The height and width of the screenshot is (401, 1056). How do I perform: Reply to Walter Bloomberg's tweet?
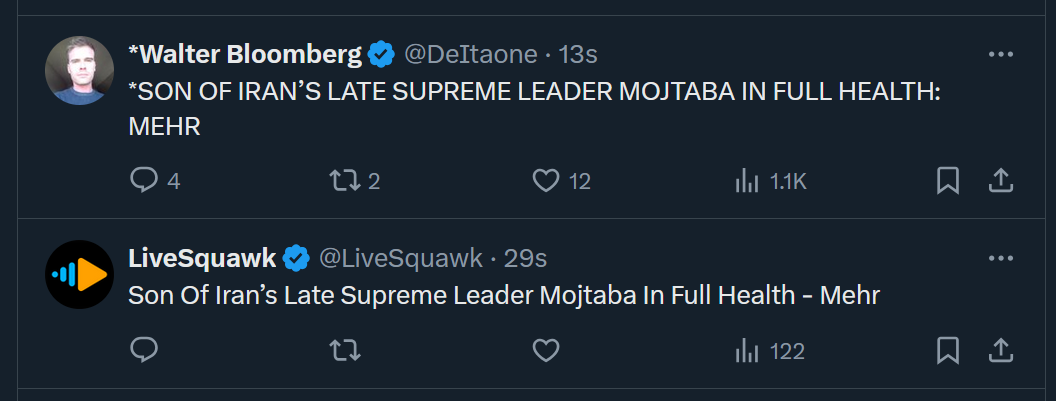pyautogui.click(x=154, y=181)
